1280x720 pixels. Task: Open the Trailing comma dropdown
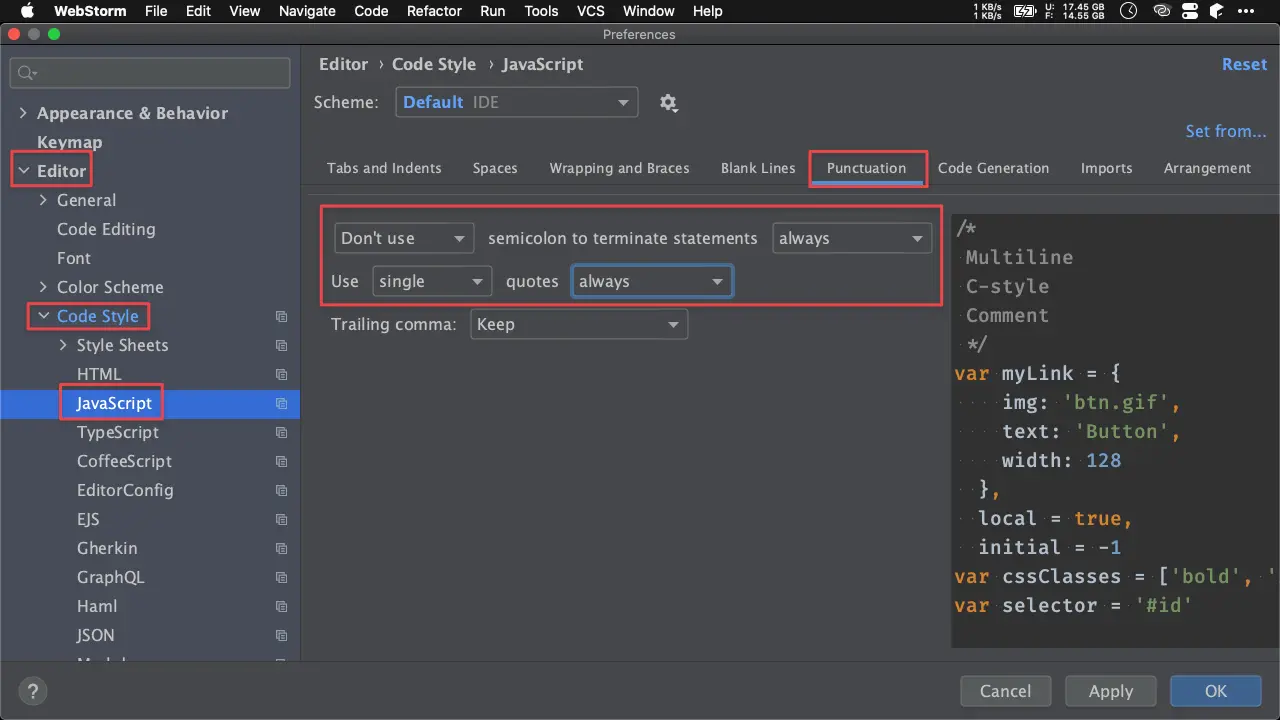578,325
